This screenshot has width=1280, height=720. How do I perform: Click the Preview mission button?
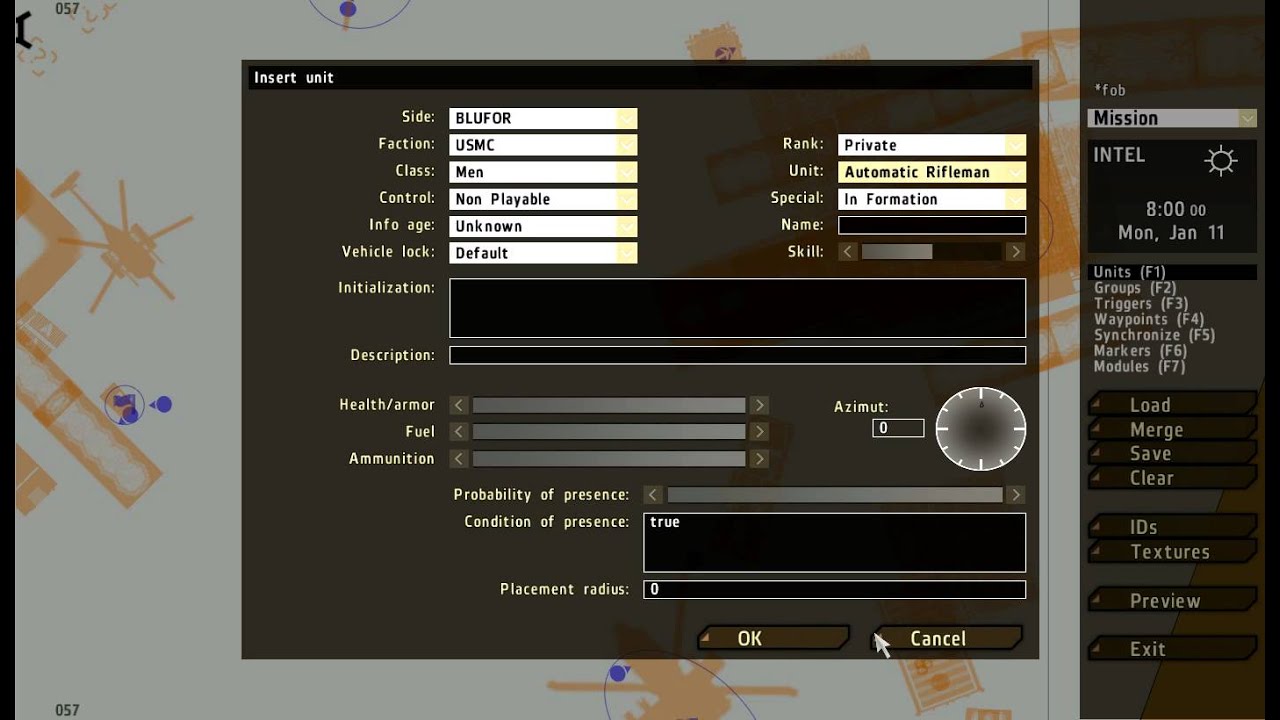pyautogui.click(x=1172, y=601)
